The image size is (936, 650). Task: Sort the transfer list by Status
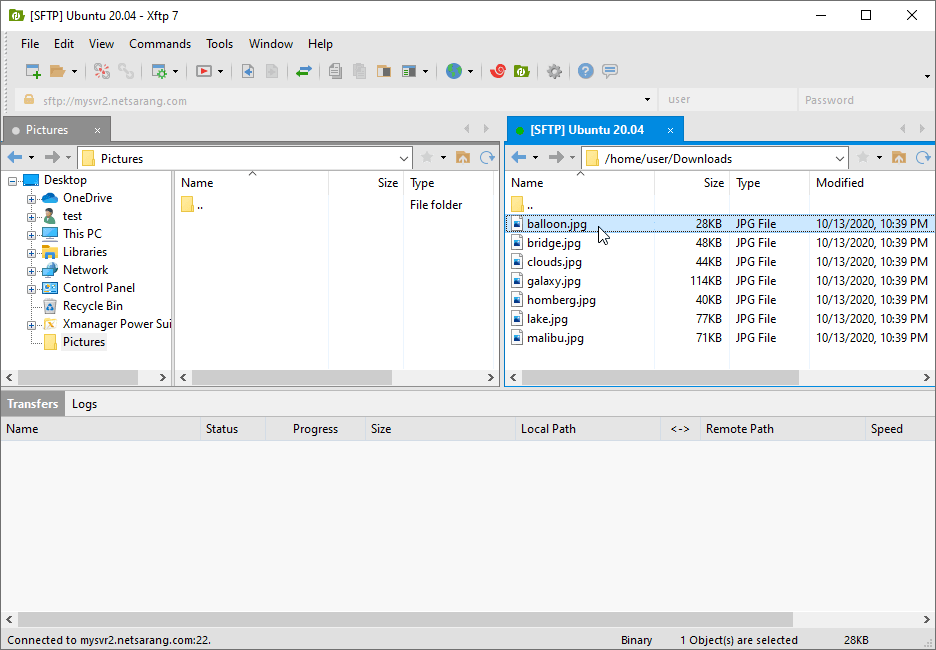pyautogui.click(x=222, y=429)
